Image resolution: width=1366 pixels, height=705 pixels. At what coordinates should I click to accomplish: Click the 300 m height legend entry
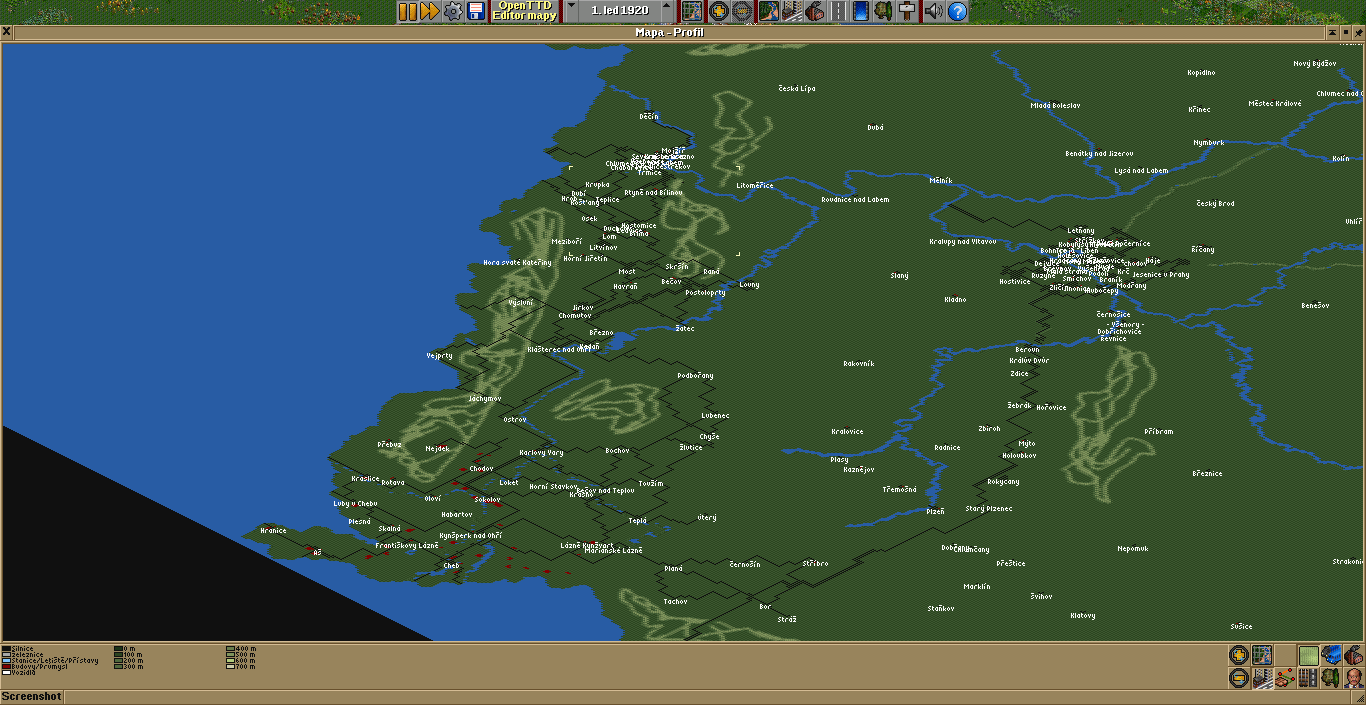[129, 666]
